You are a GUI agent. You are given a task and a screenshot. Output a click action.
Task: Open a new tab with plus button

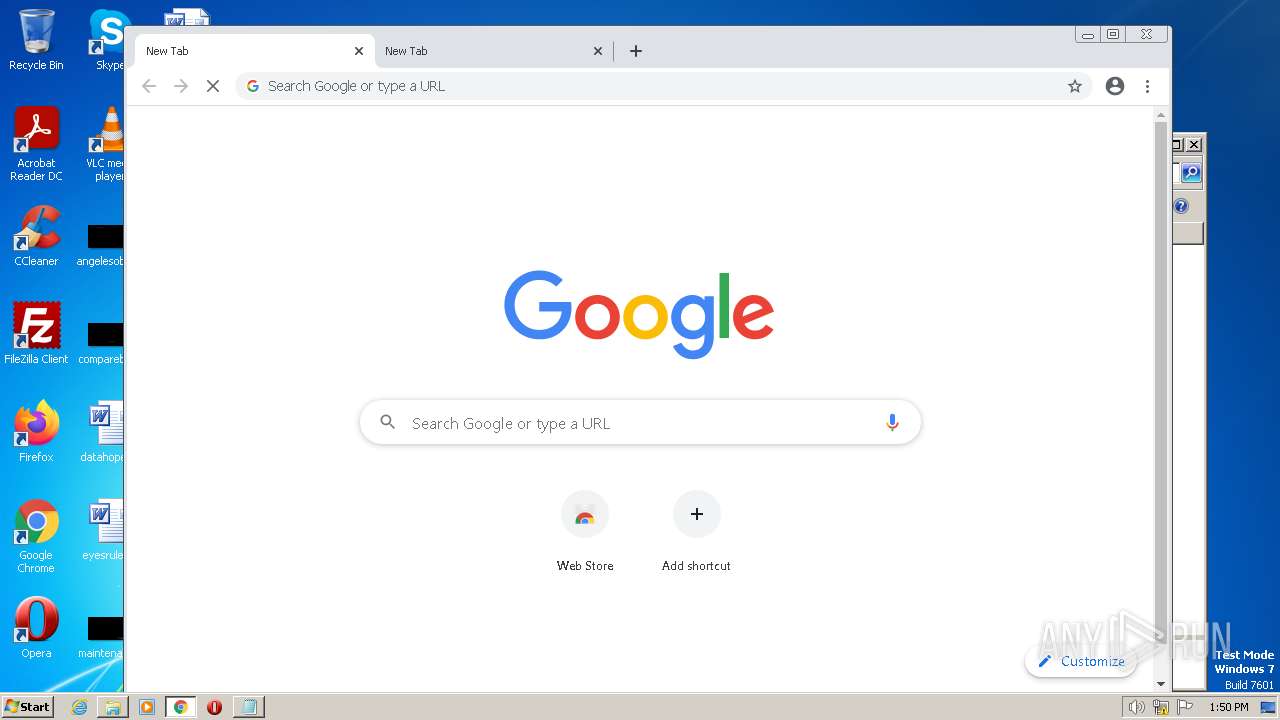[636, 51]
